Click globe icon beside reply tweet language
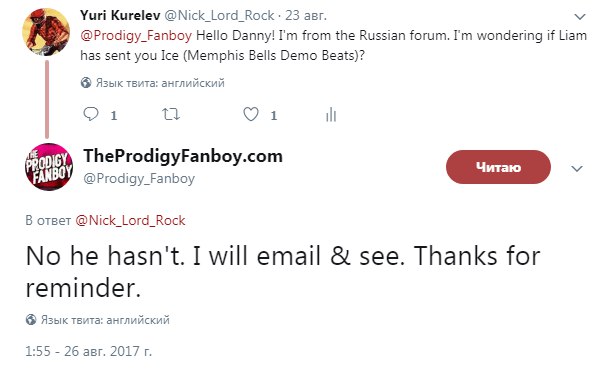The image size is (600, 375). click(31, 320)
